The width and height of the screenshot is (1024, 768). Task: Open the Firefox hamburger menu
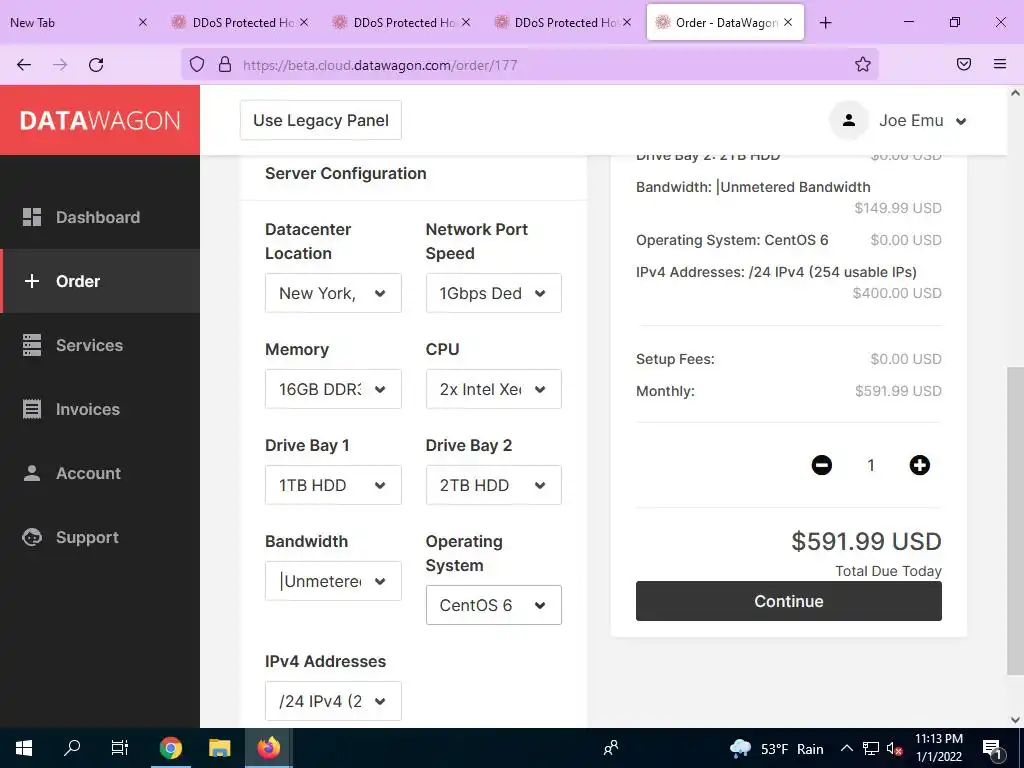pos(1000,65)
